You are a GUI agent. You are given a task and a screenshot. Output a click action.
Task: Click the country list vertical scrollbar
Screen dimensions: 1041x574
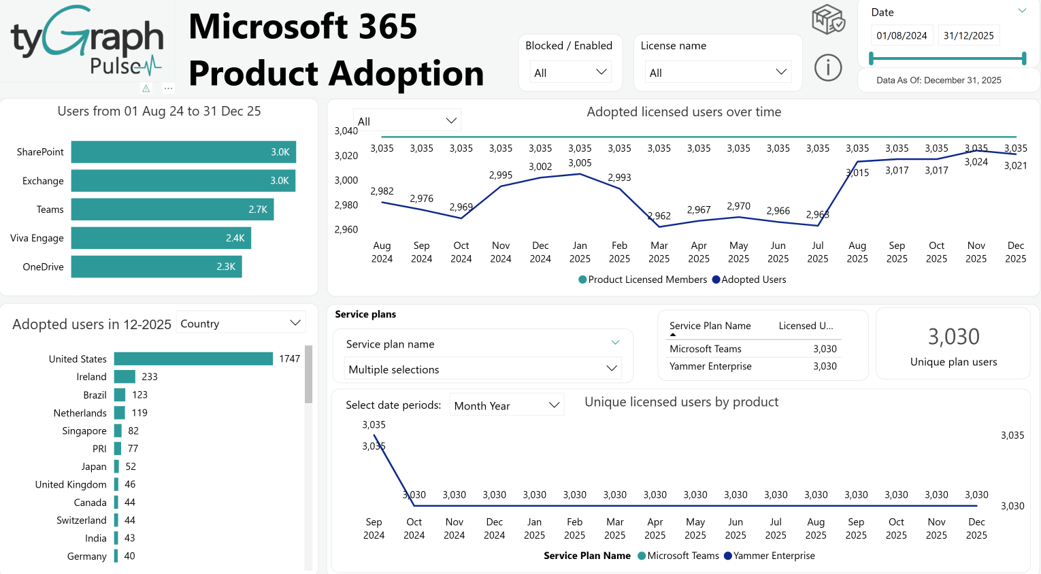(308, 374)
